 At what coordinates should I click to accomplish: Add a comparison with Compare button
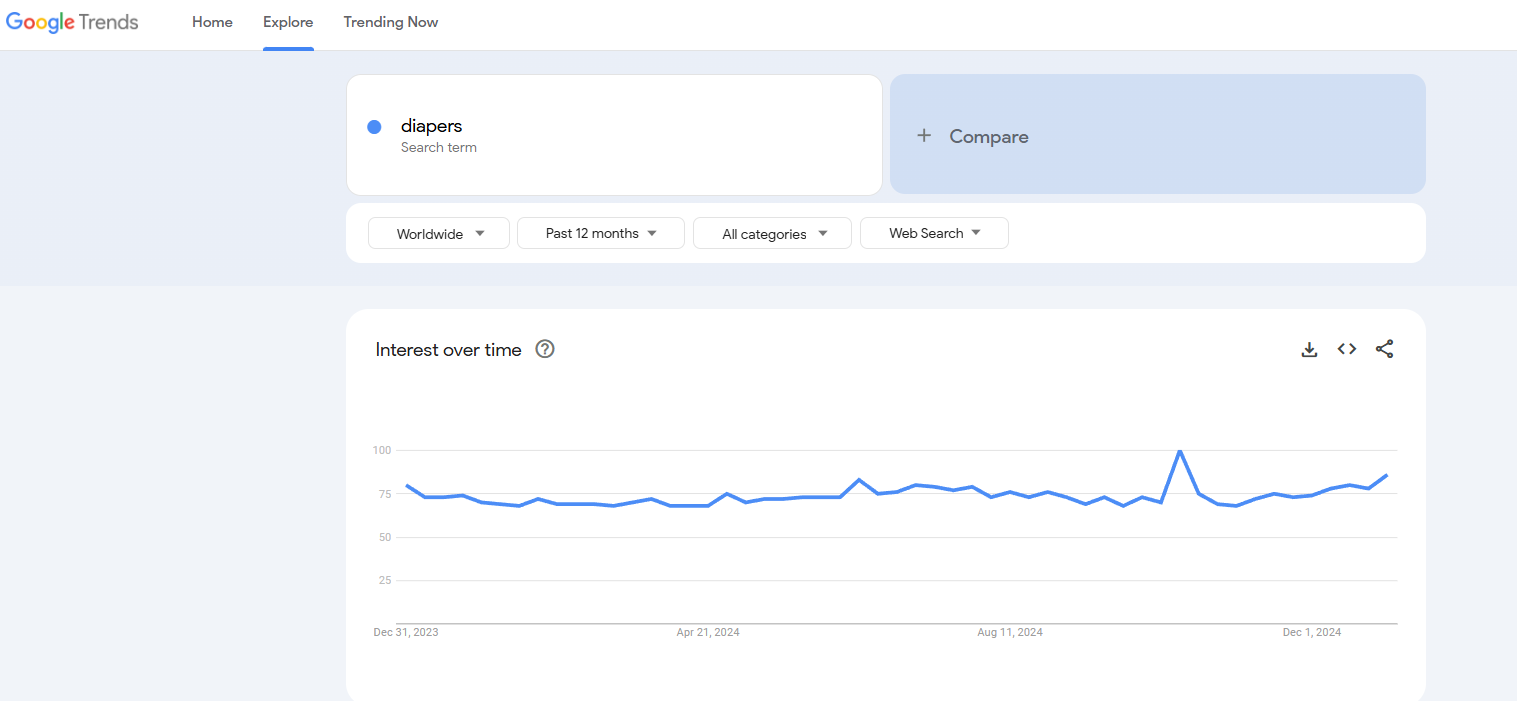click(1158, 134)
